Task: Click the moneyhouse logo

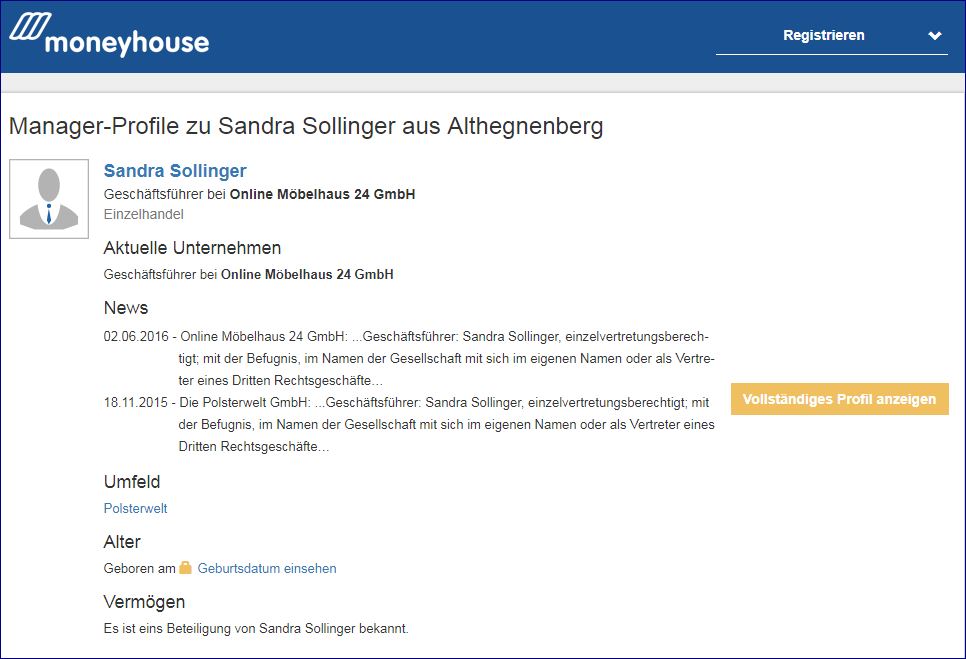Action: tap(109, 36)
